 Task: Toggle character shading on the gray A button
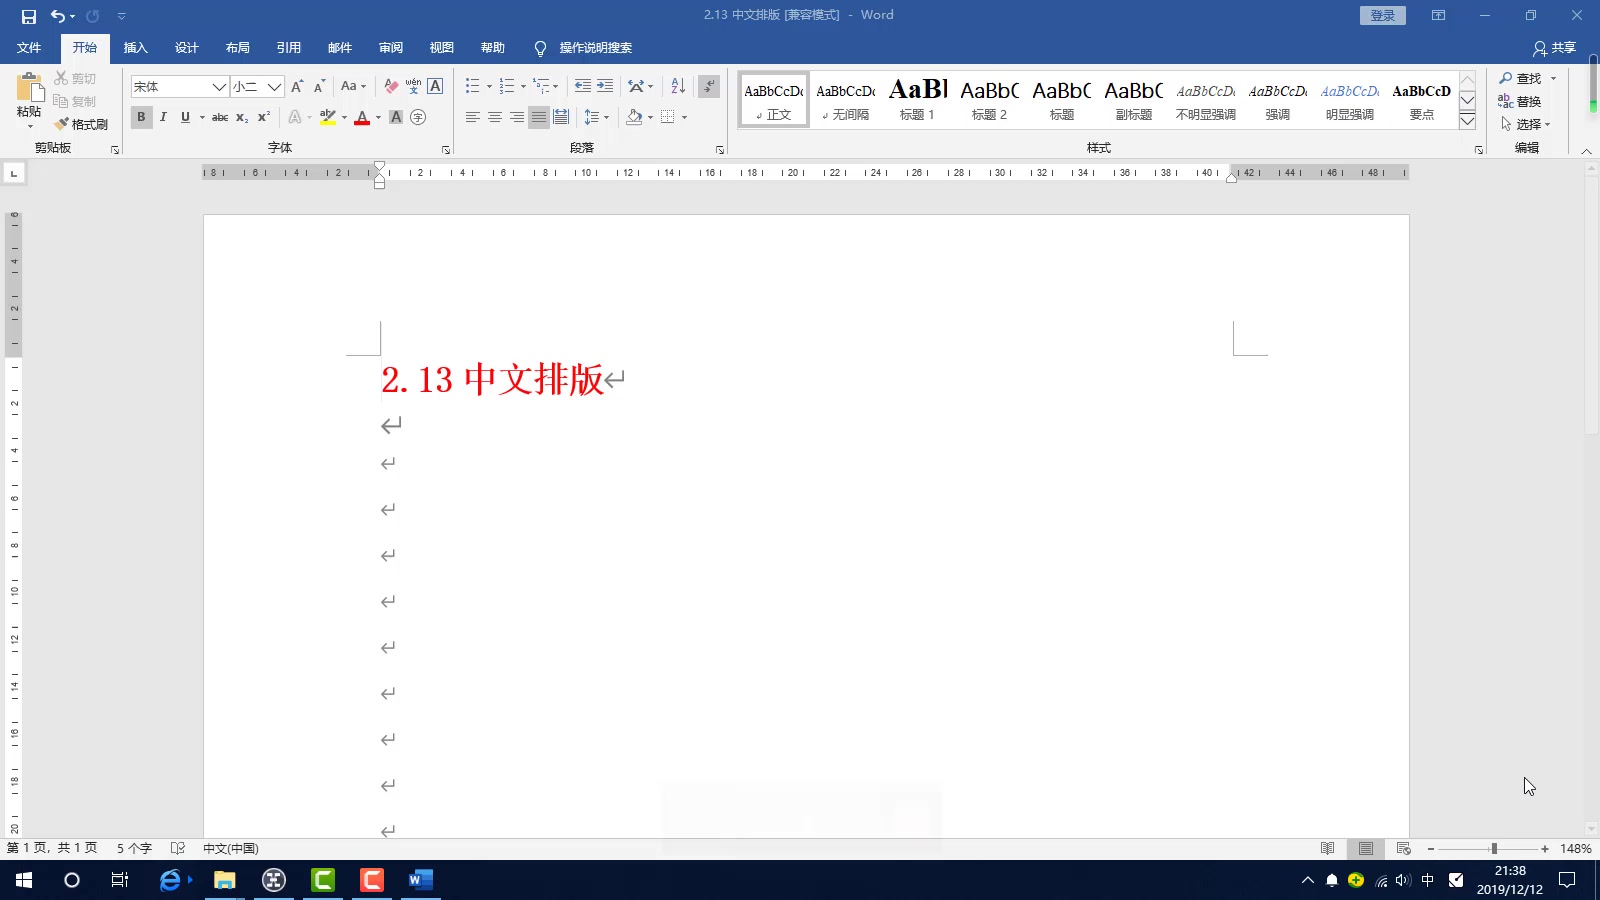(x=396, y=117)
